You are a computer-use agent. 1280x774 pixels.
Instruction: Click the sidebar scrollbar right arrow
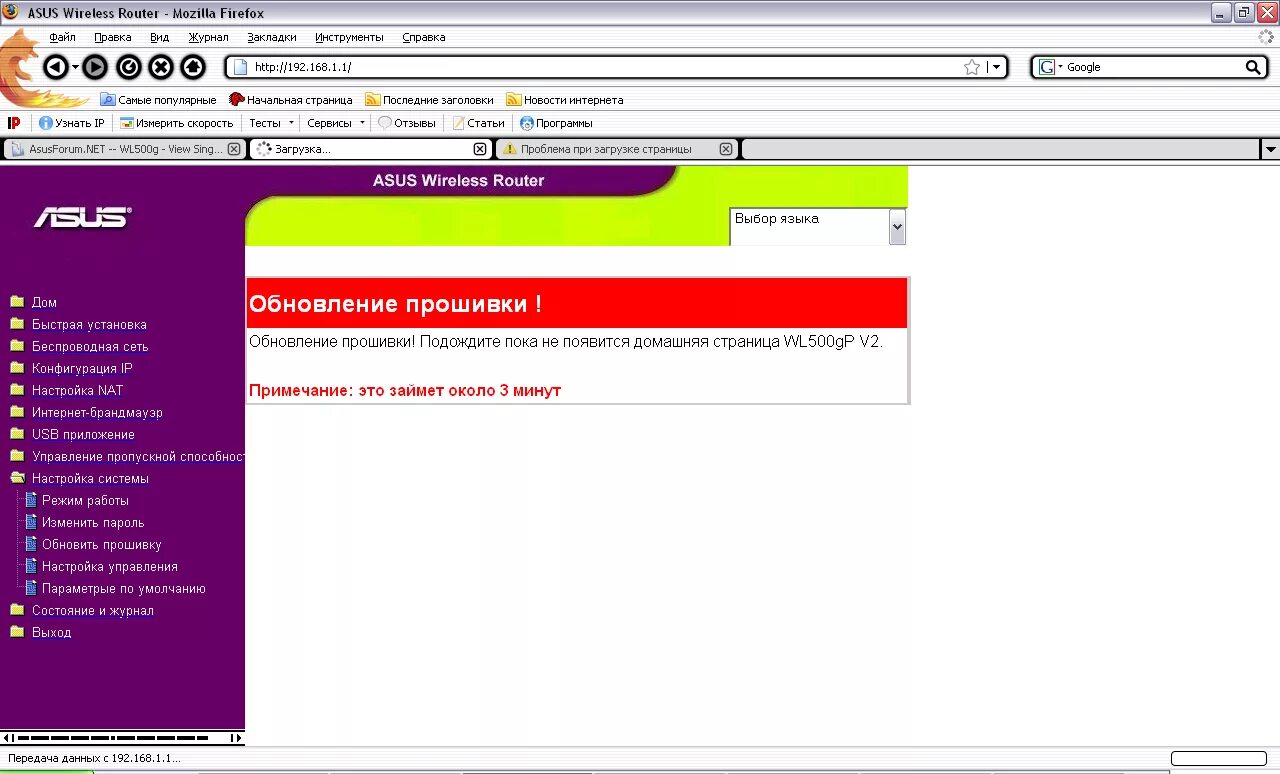pos(236,738)
